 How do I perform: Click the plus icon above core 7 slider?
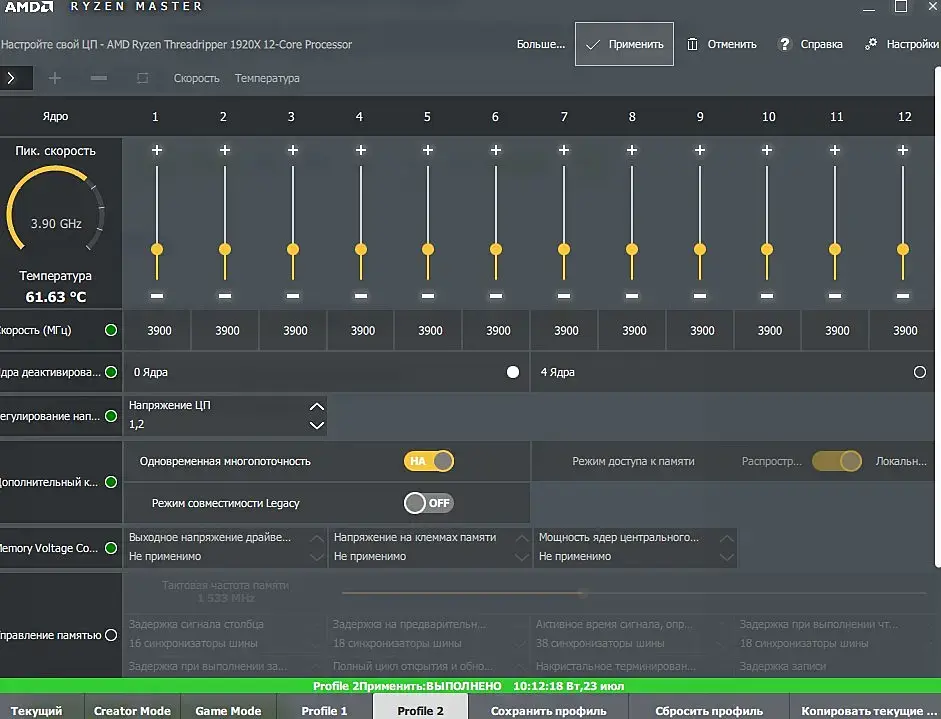coord(564,150)
